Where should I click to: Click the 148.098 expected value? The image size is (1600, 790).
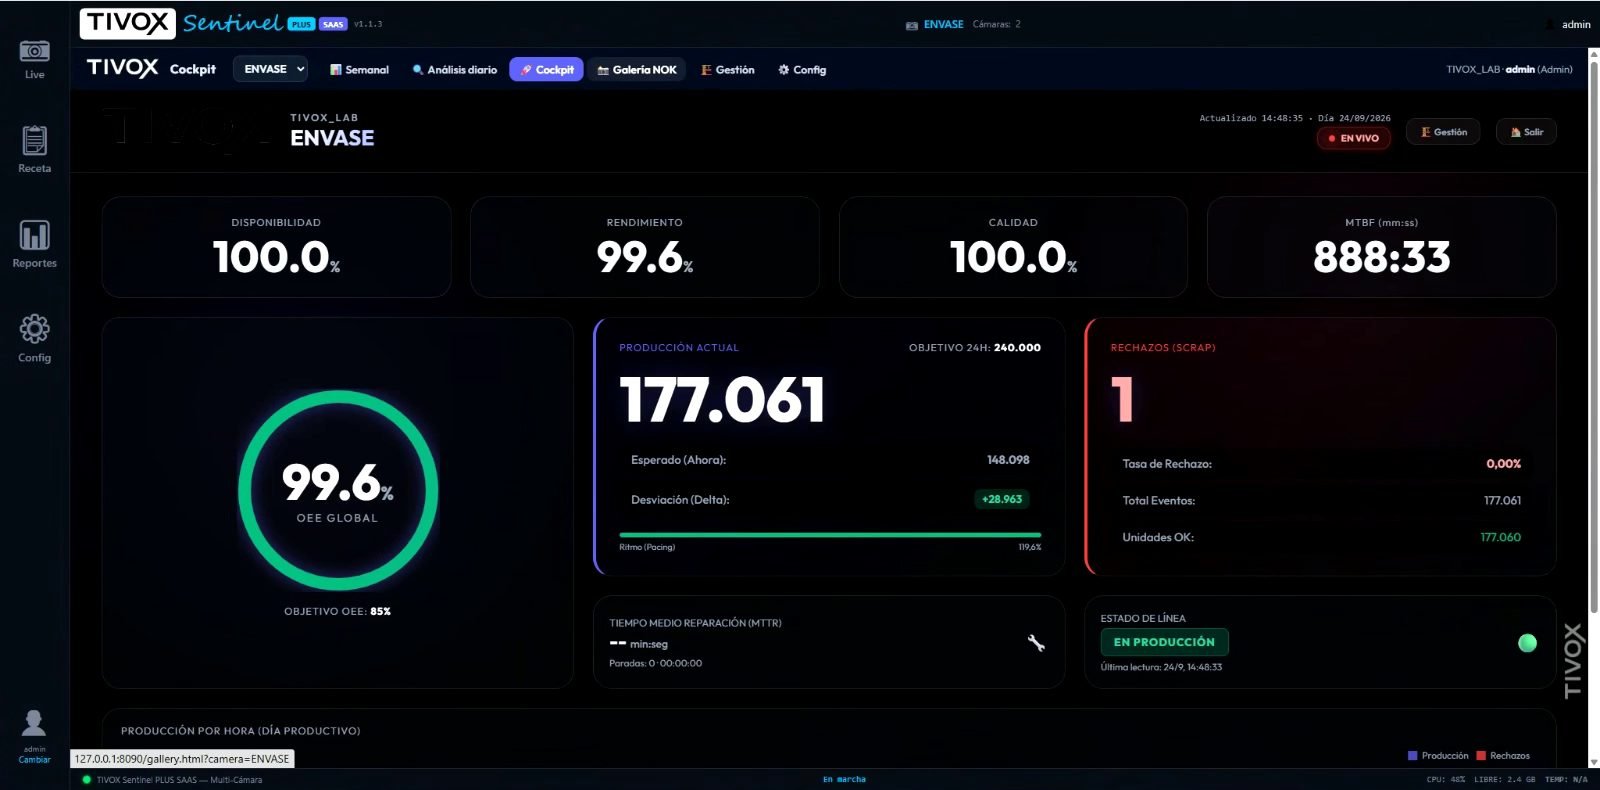click(x=1008, y=460)
